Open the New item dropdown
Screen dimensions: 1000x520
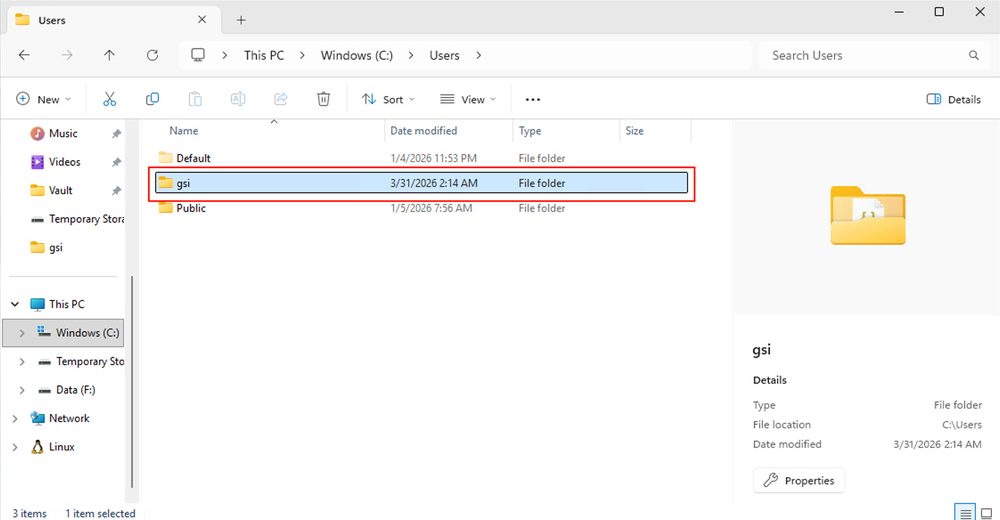44,99
